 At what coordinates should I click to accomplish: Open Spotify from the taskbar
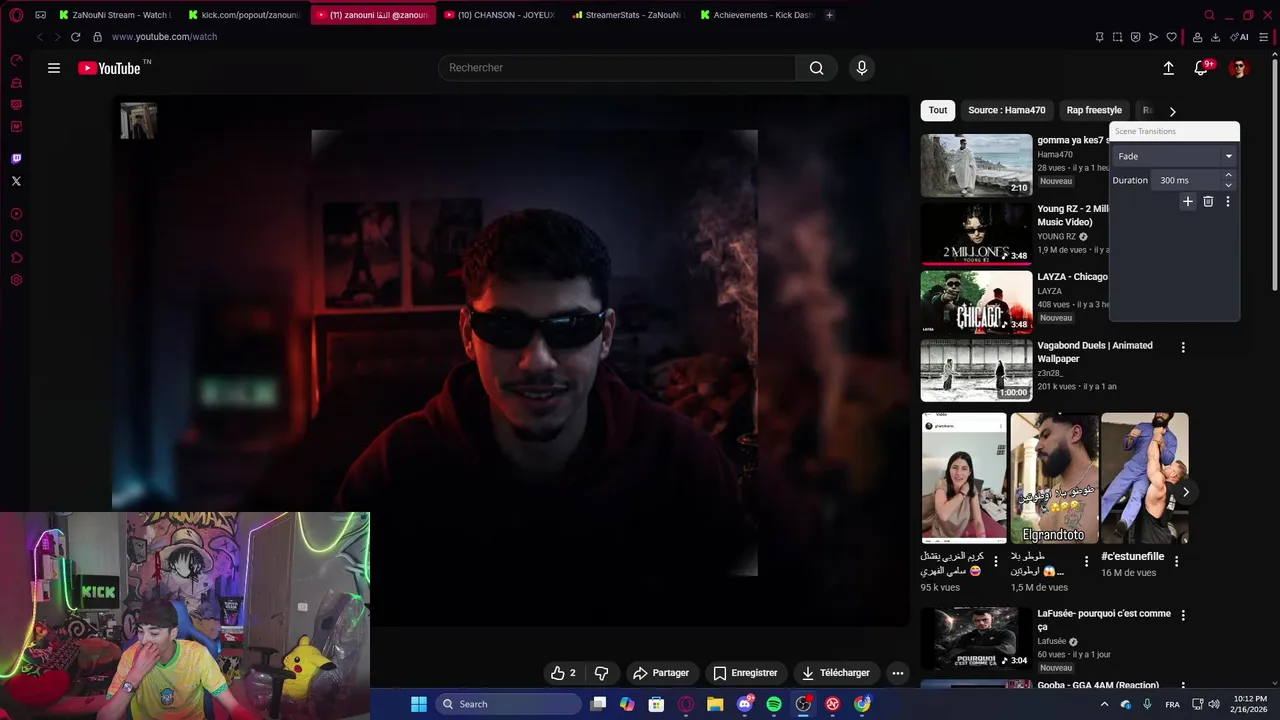774,704
